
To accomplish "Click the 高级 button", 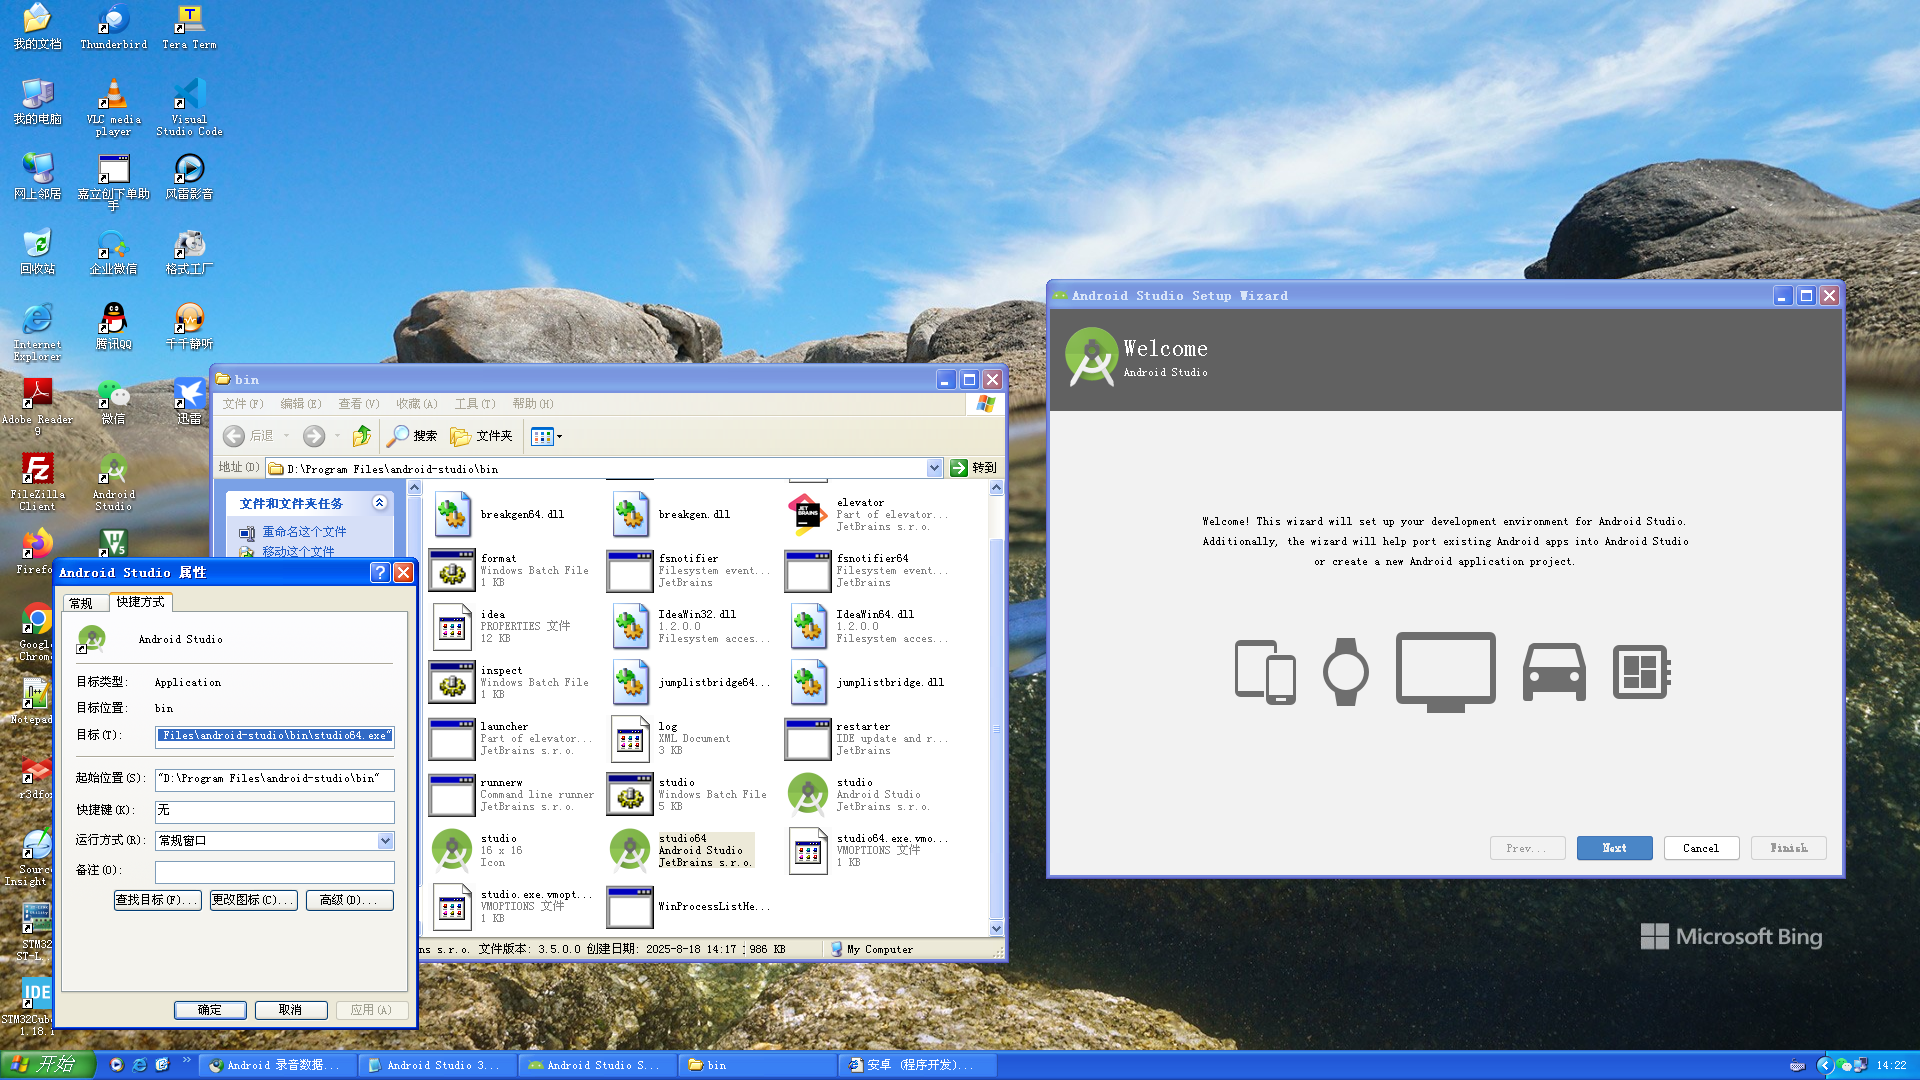I will tap(349, 900).
